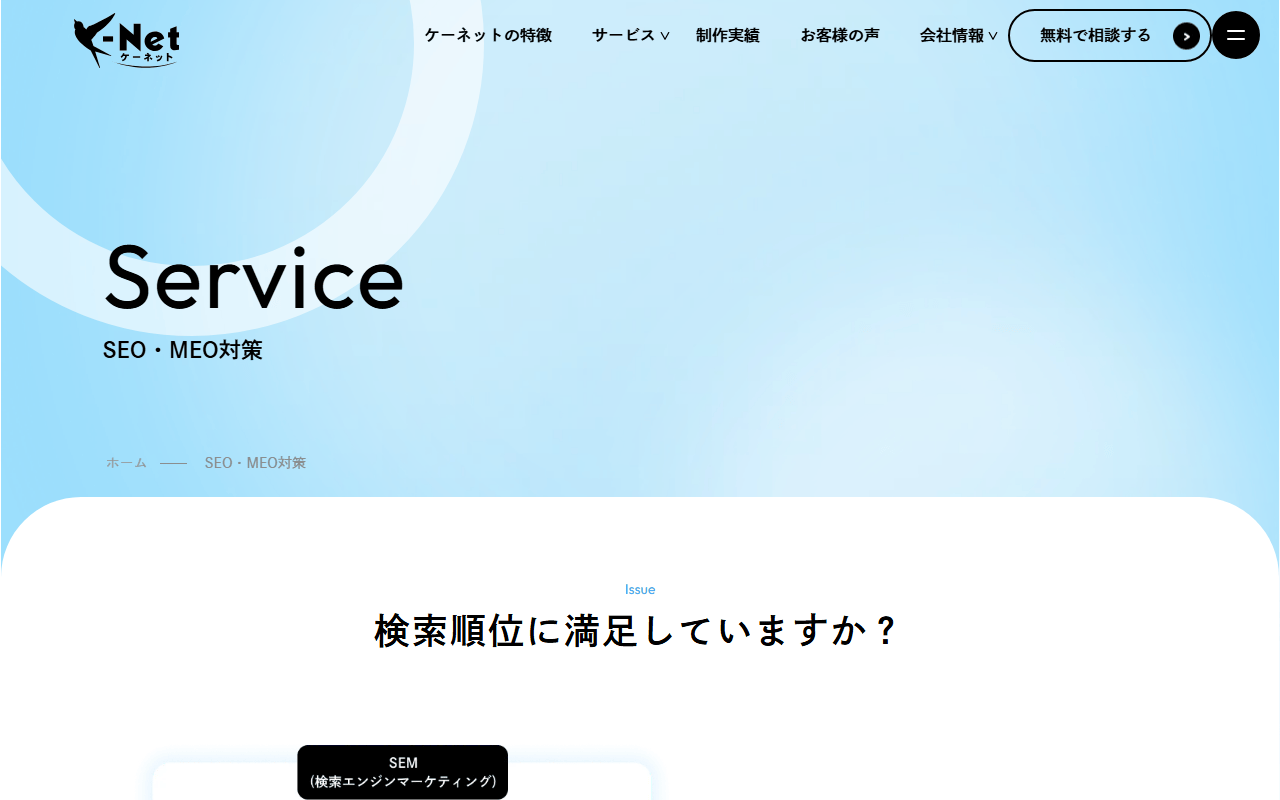Click the 無料で相談する button
The height and width of the screenshot is (800, 1280).
tap(1110, 35)
